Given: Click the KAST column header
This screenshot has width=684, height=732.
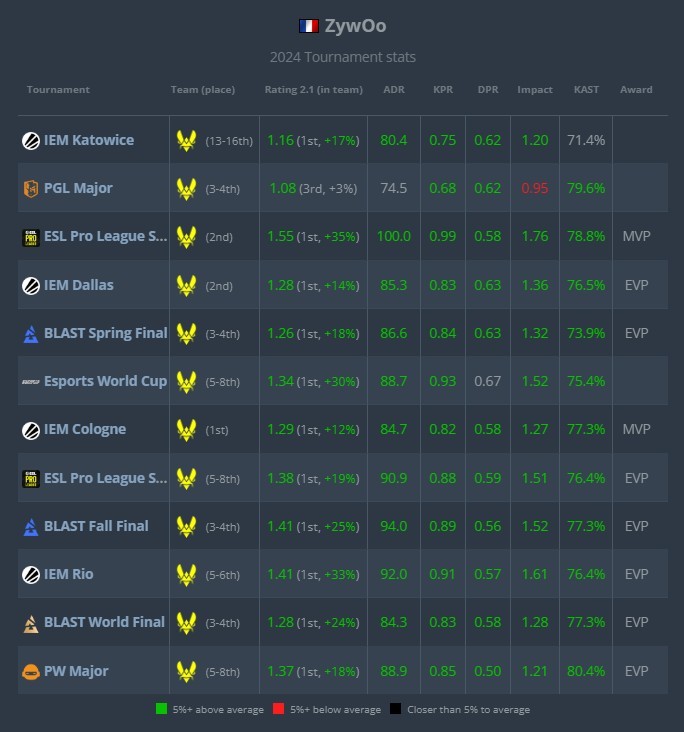Looking at the screenshot, I should 586,89.
